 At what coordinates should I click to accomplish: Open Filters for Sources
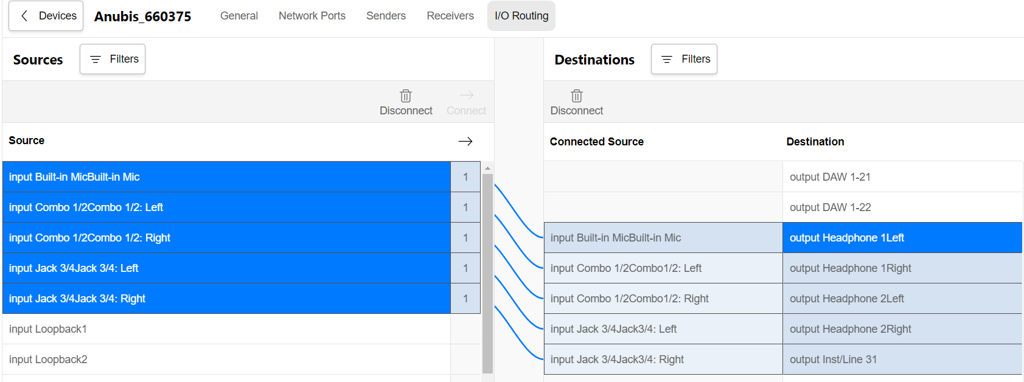[112, 59]
